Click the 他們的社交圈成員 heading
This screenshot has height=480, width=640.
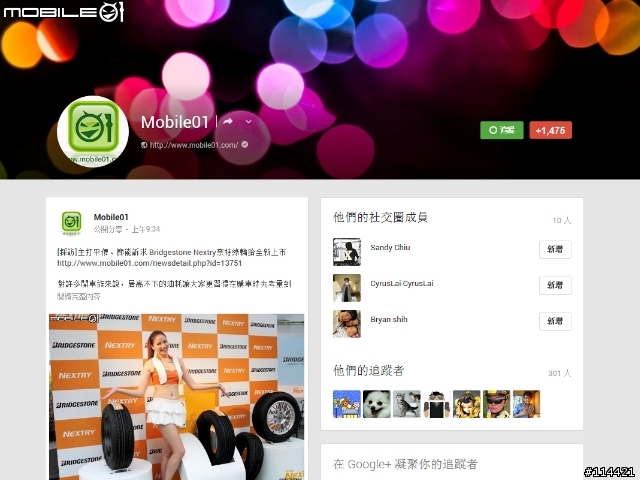tap(380, 218)
